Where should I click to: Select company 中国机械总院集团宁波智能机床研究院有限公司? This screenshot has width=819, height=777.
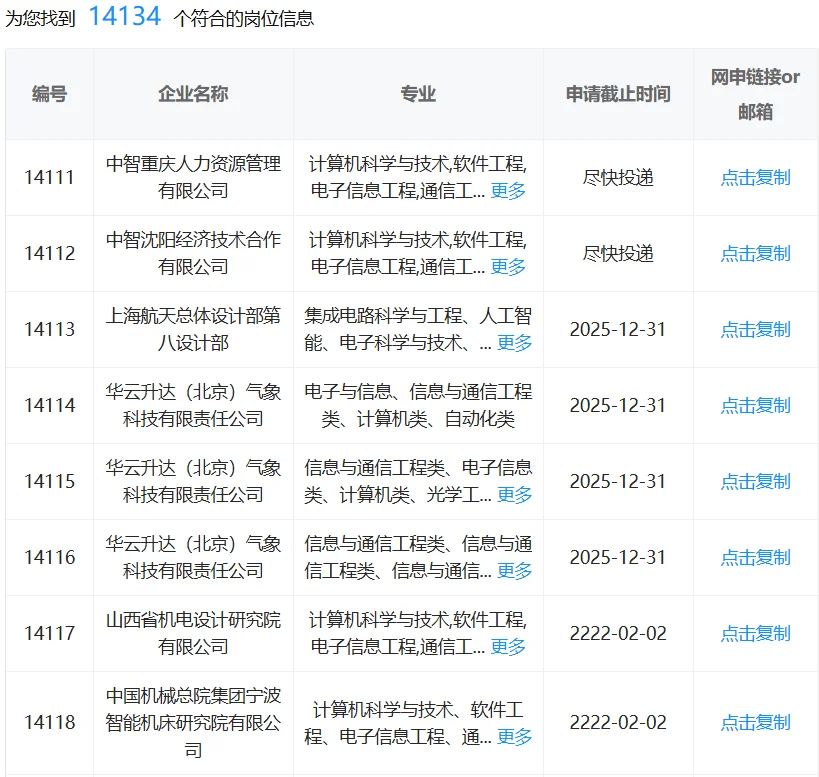point(193,723)
